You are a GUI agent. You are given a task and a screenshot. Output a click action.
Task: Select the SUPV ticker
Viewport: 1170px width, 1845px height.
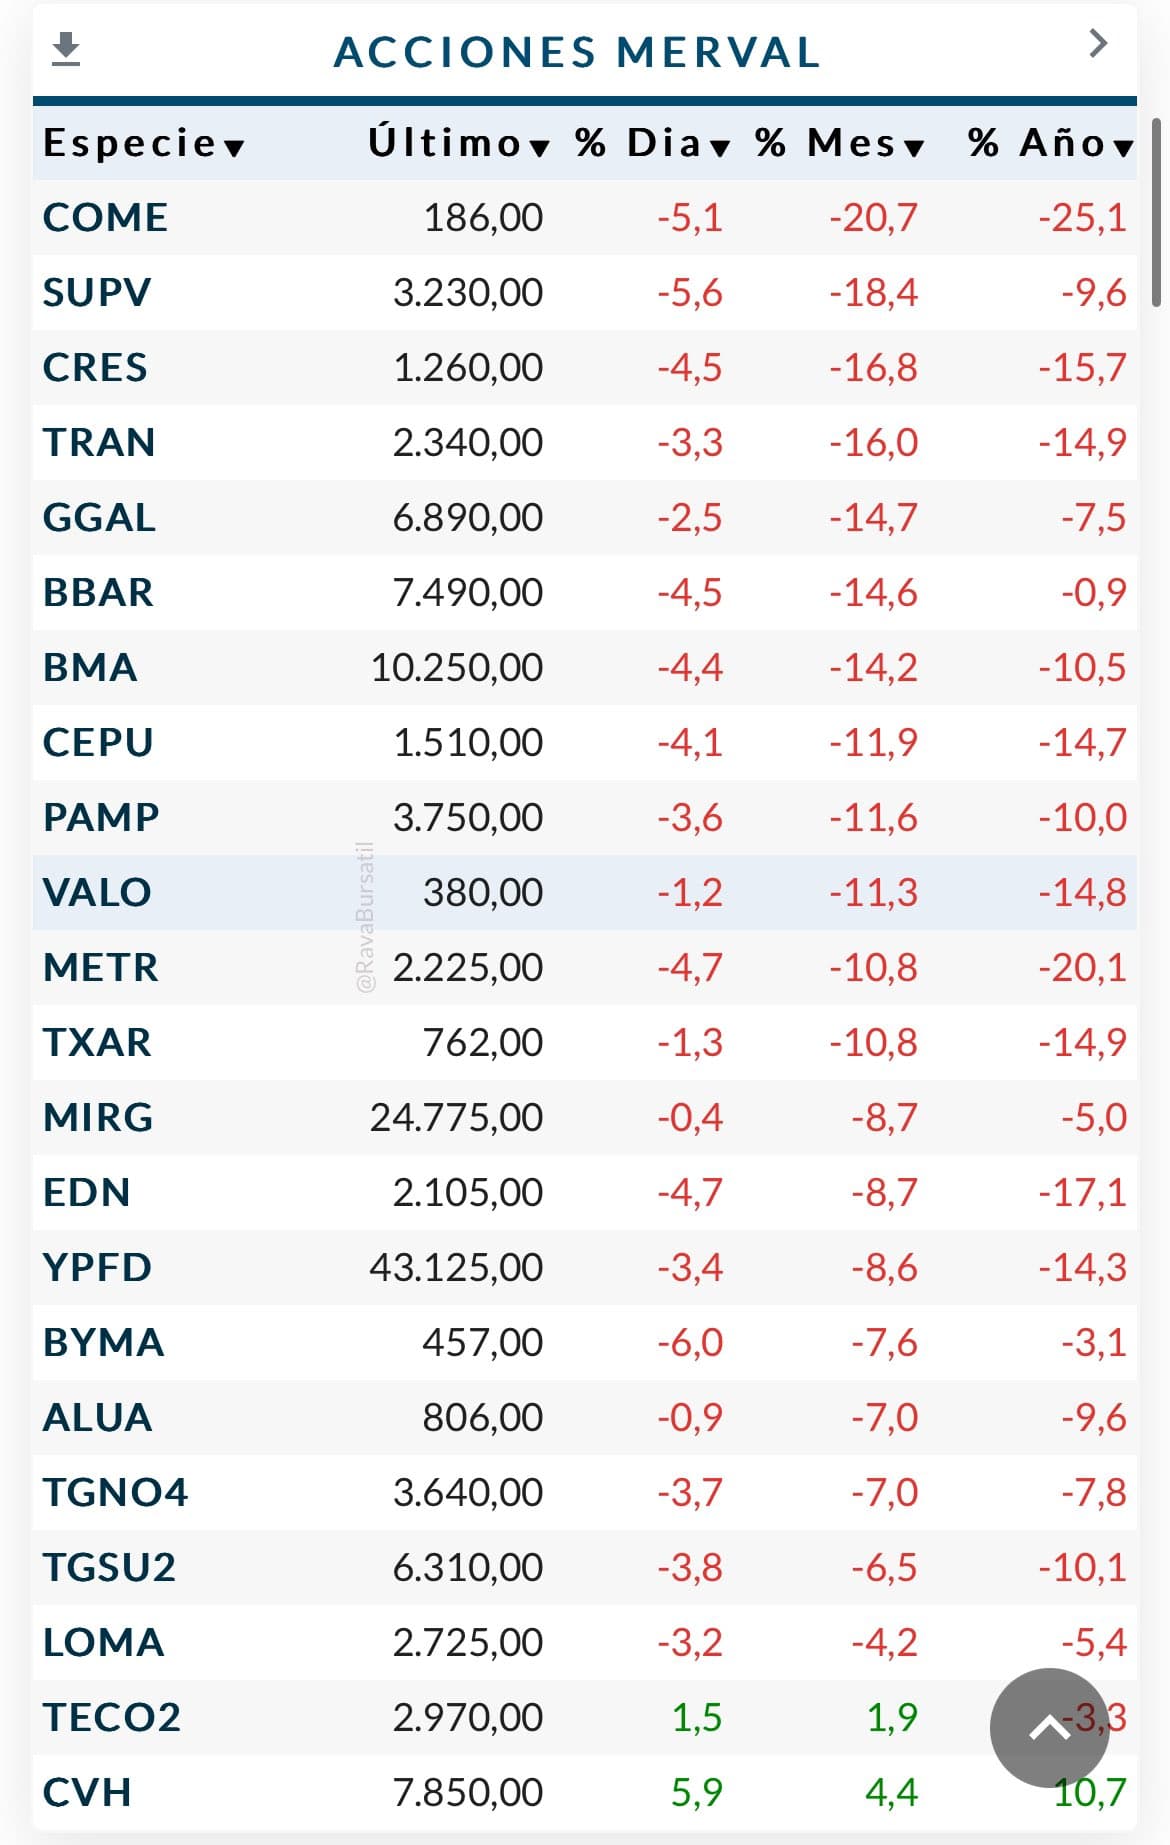97,292
